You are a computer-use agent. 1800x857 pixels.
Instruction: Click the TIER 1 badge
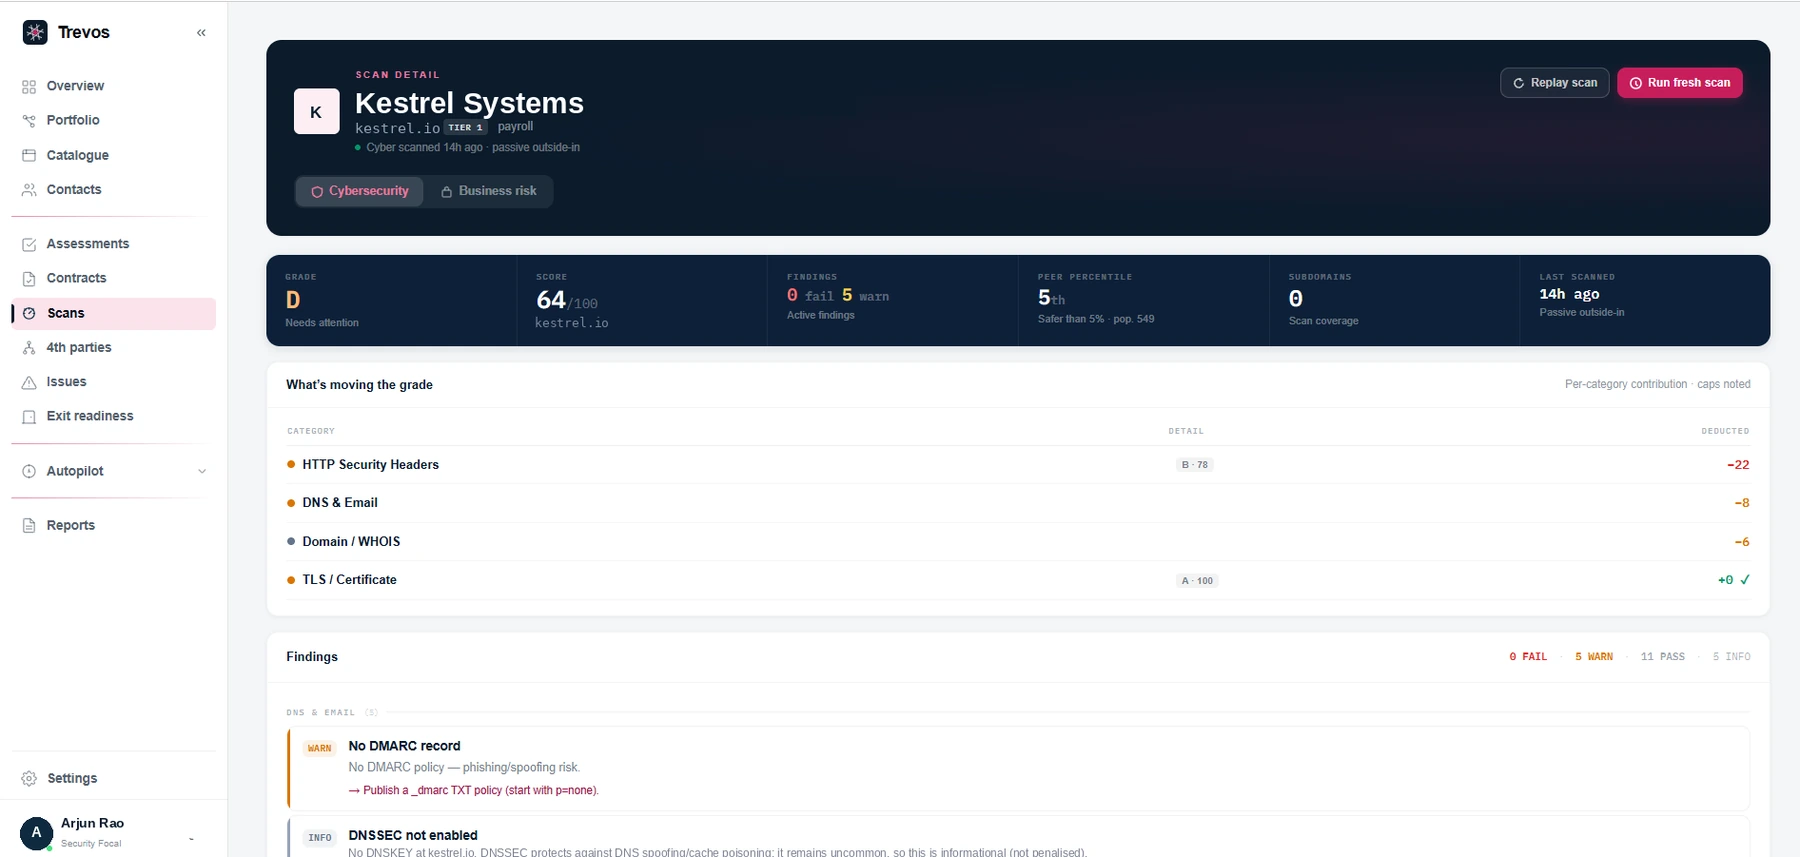coord(466,128)
